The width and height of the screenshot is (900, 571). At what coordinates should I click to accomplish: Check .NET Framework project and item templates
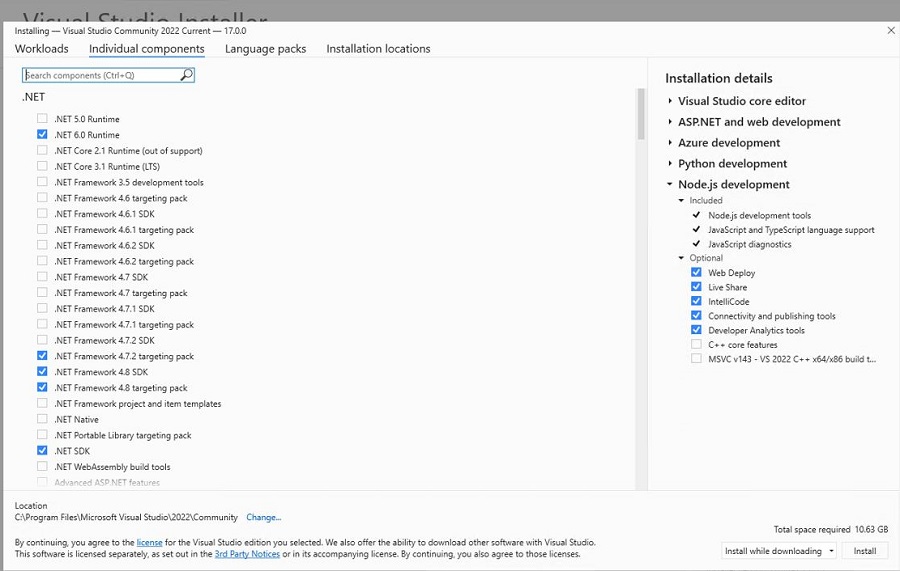42,403
